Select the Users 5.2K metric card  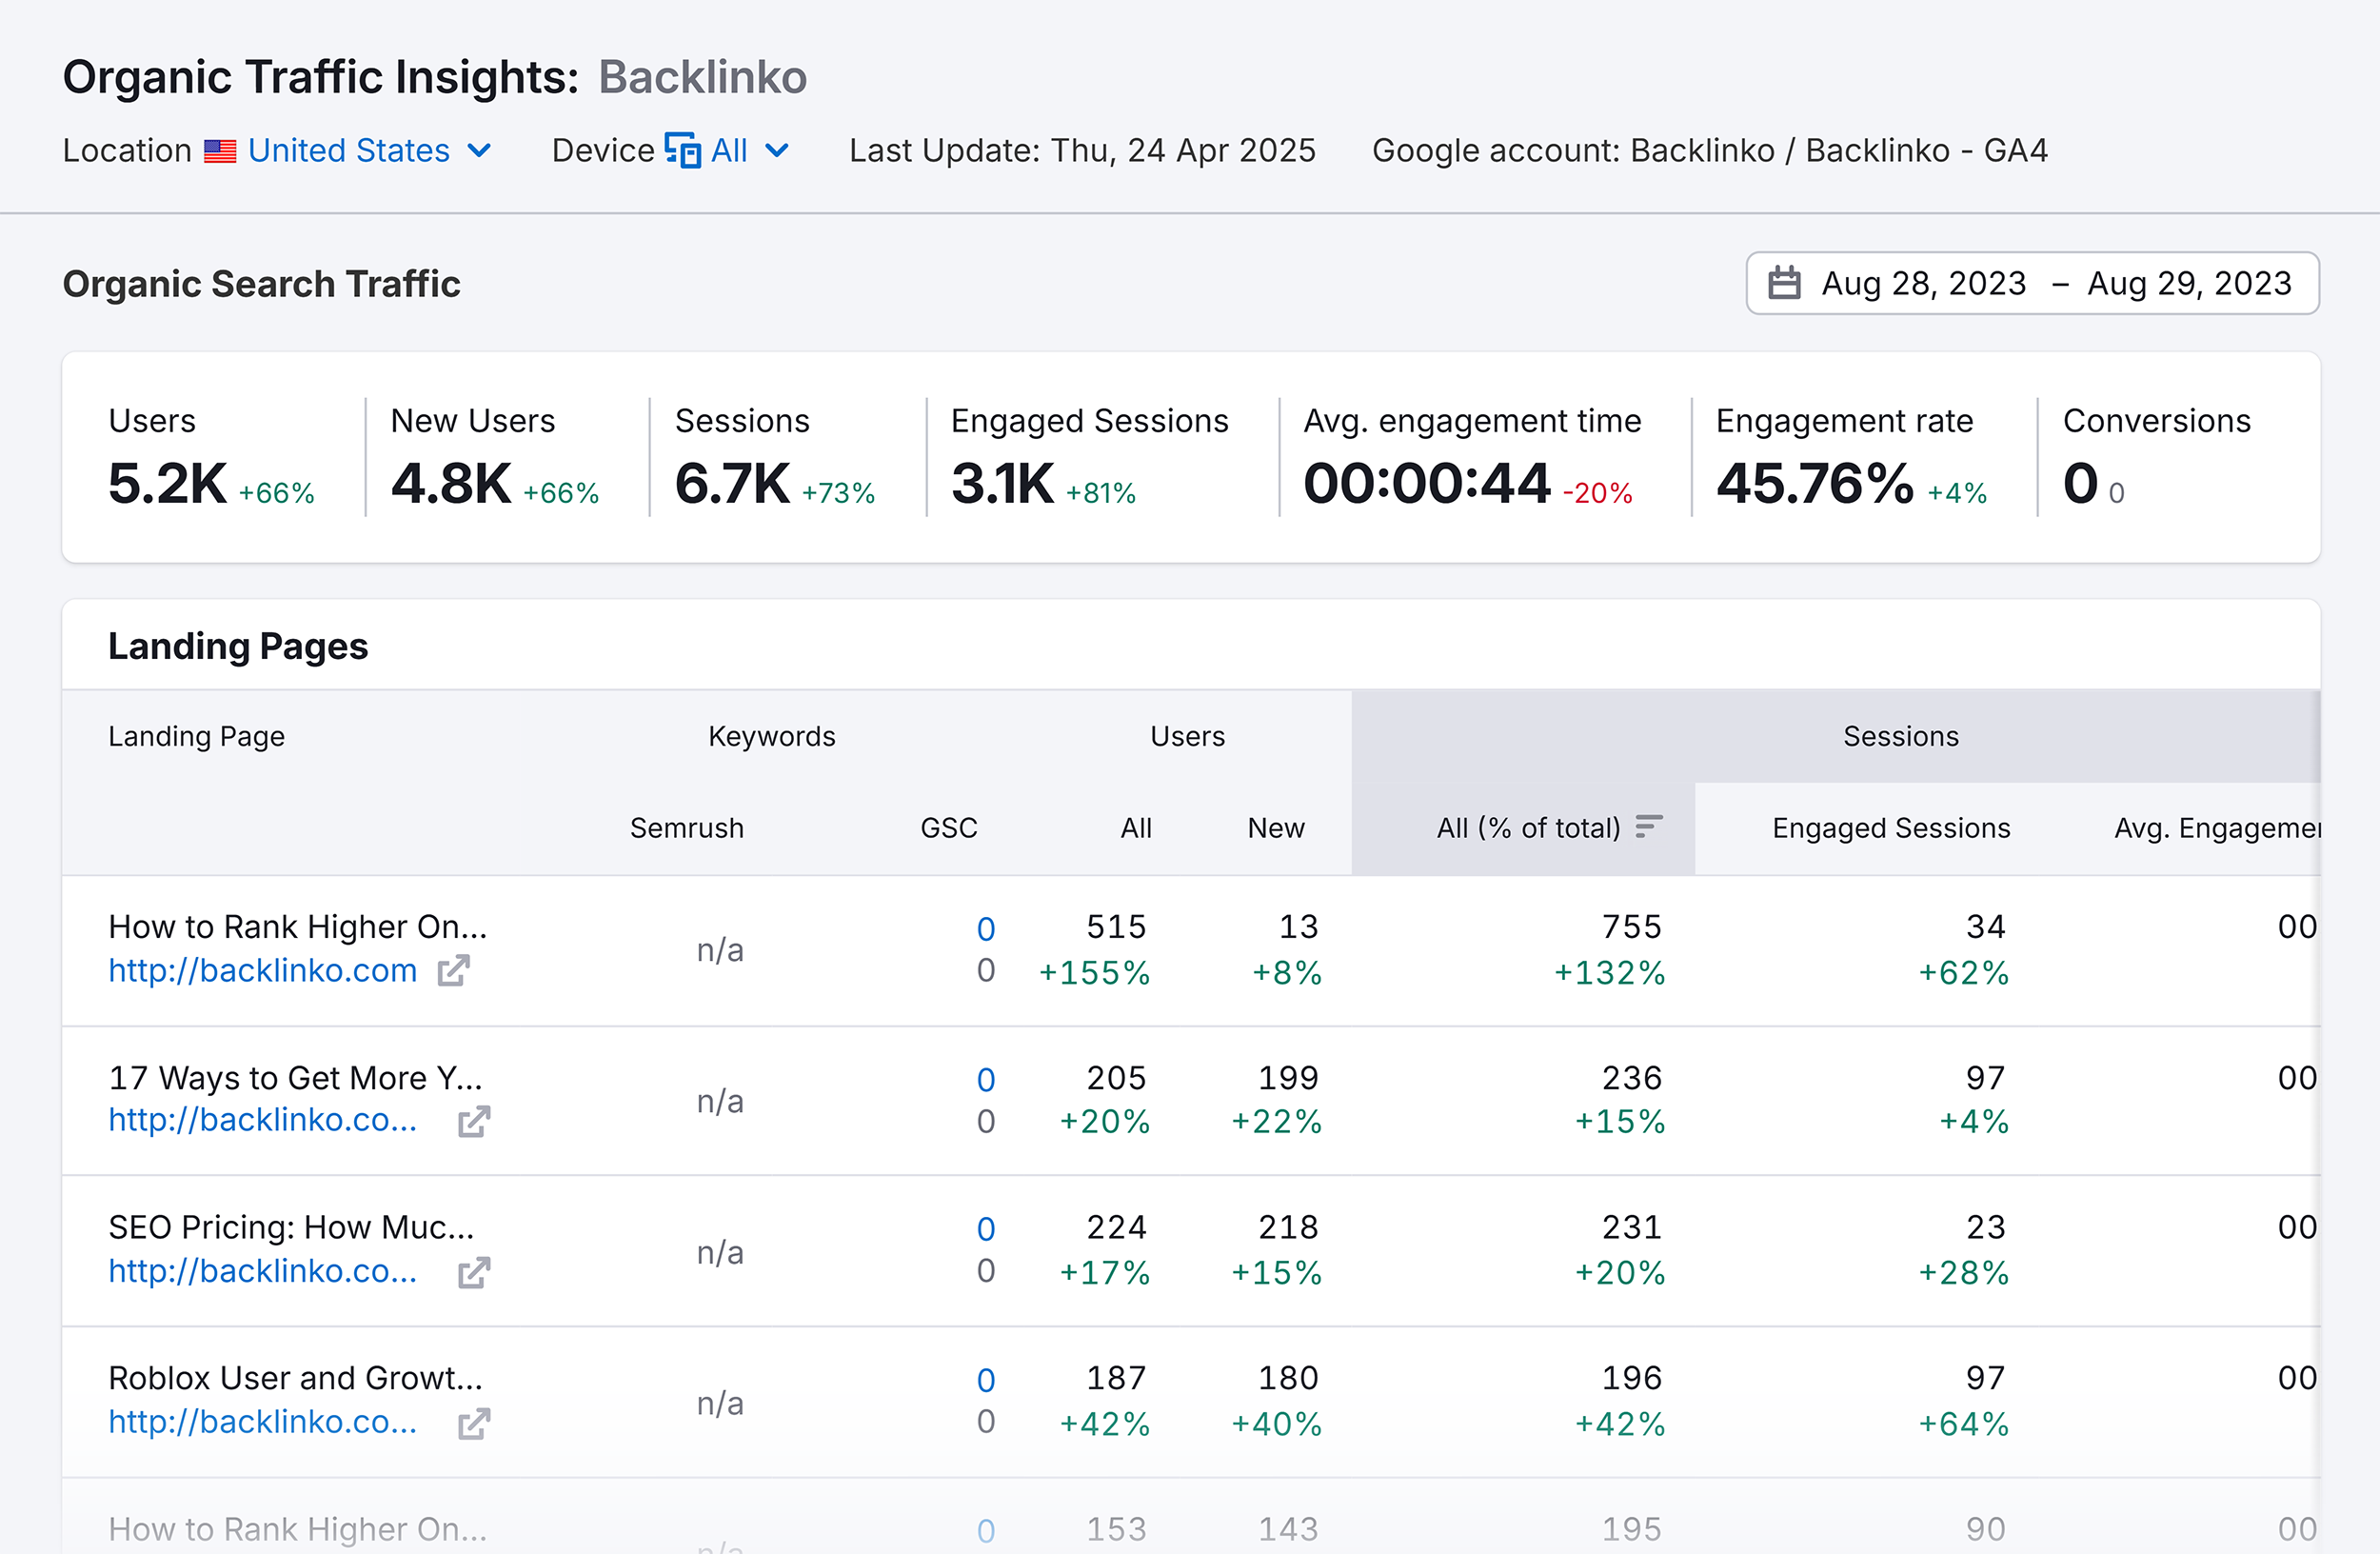[x=212, y=457]
